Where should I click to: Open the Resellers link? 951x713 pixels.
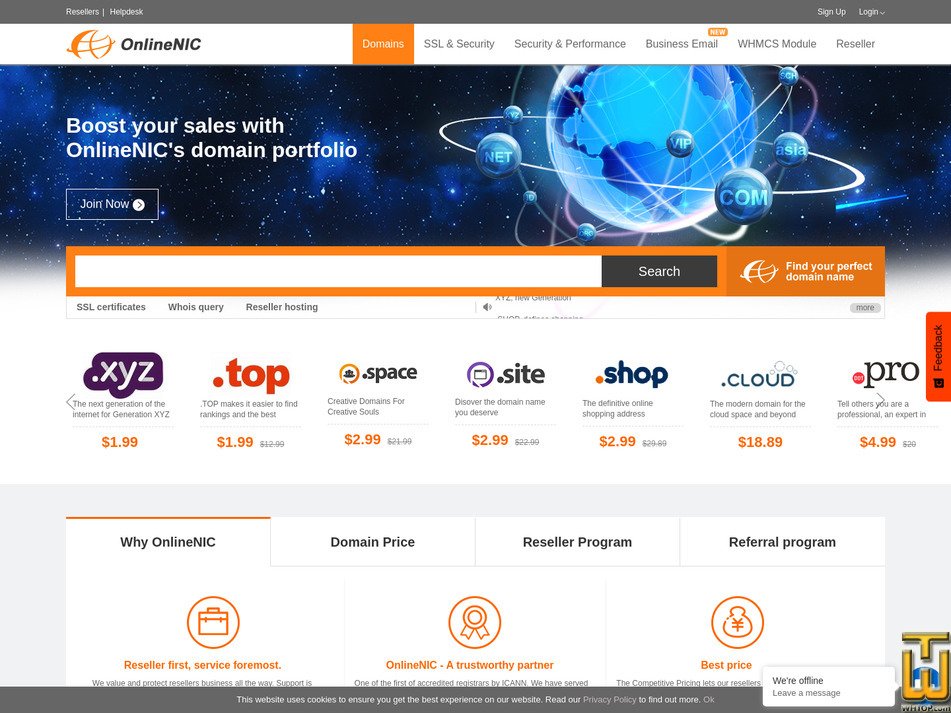pyautogui.click(x=82, y=12)
